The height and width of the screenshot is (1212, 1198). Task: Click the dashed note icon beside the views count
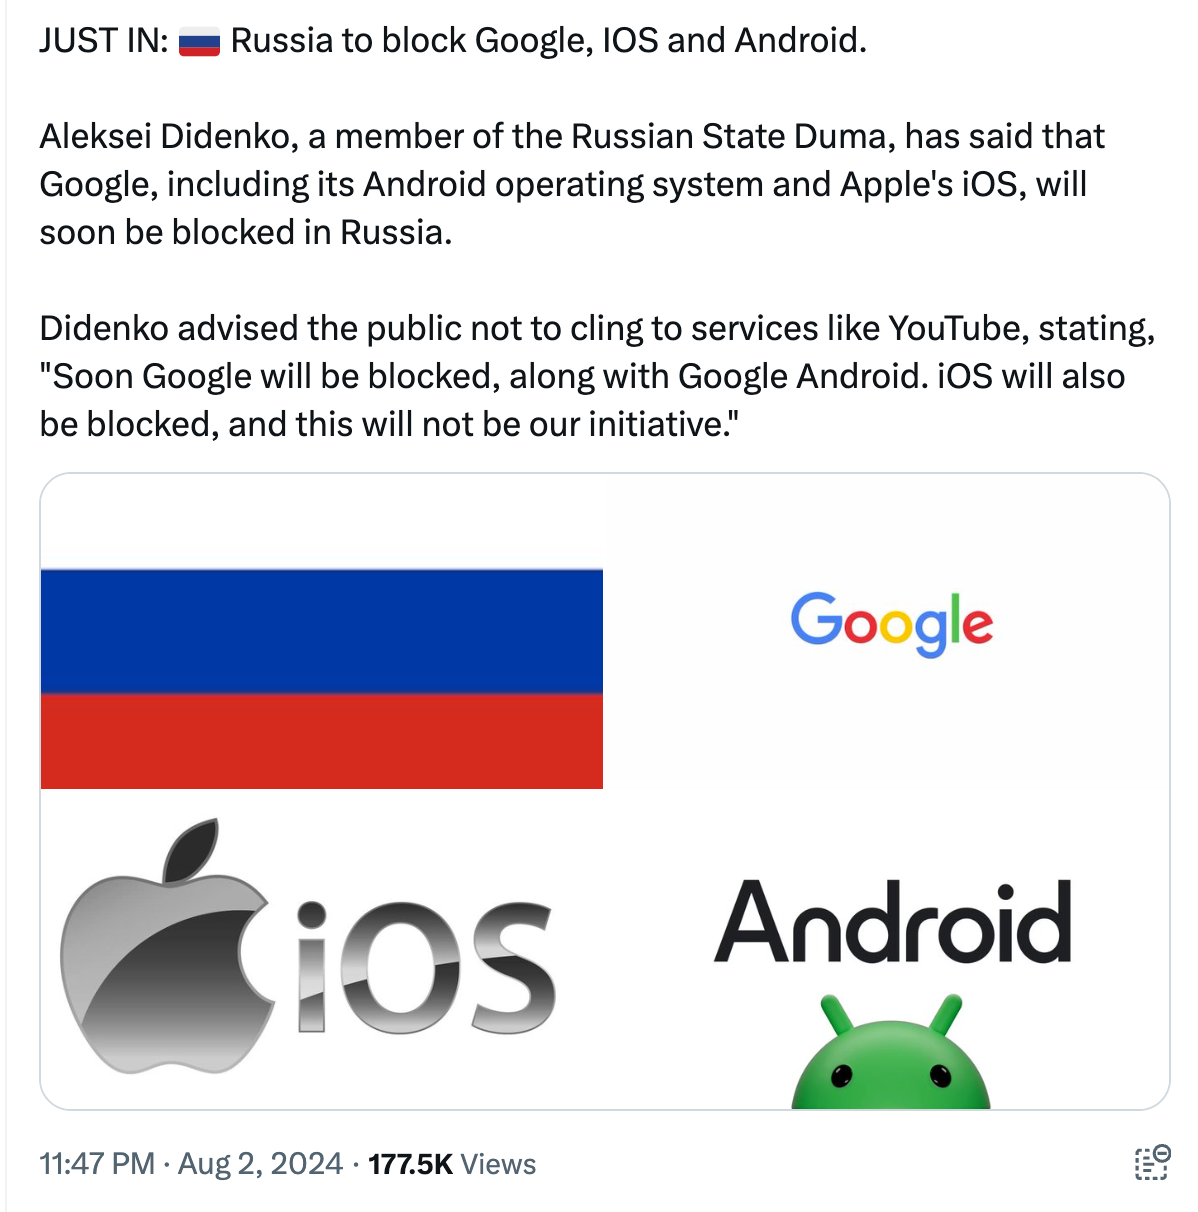[x=1151, y=1163]
